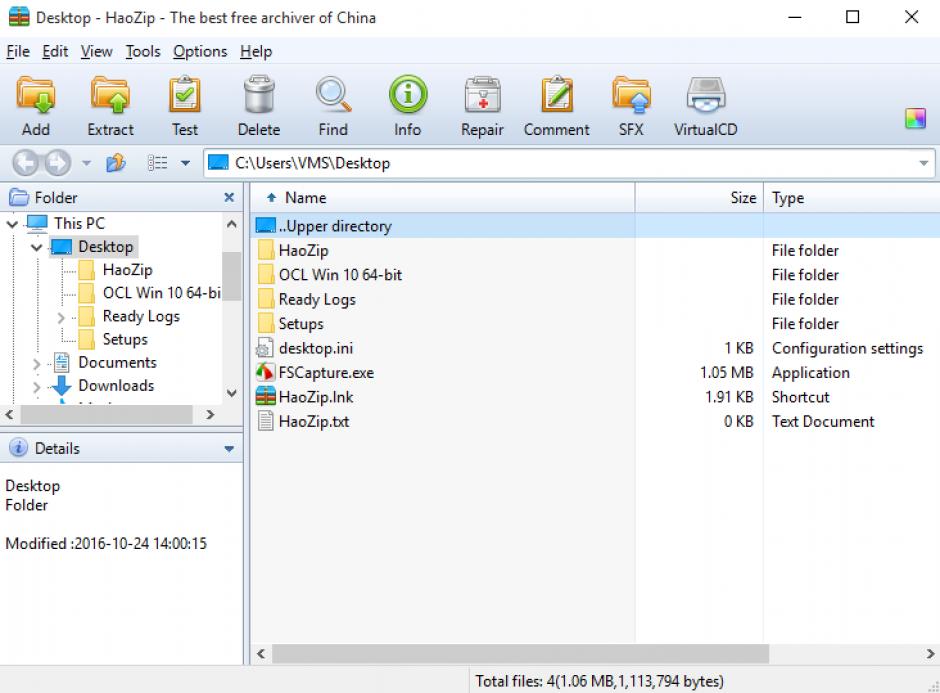Sort by the Type column header
940x693 pixels.
[851, 198]
